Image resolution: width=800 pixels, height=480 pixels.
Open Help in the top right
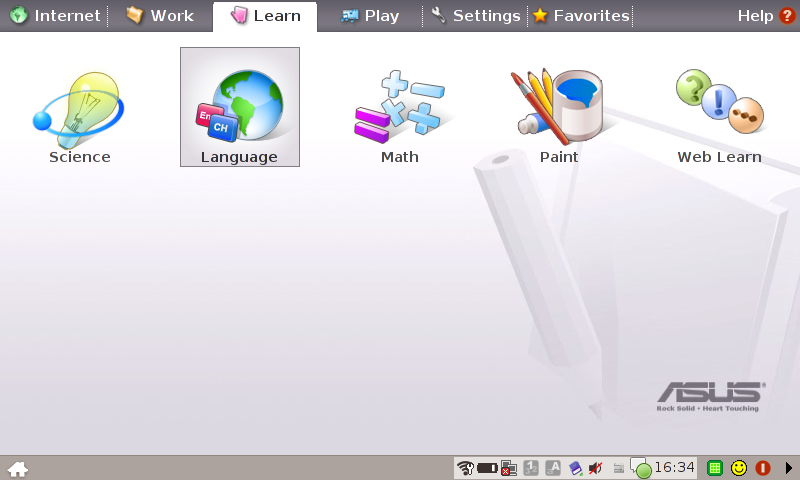[765, 16]
